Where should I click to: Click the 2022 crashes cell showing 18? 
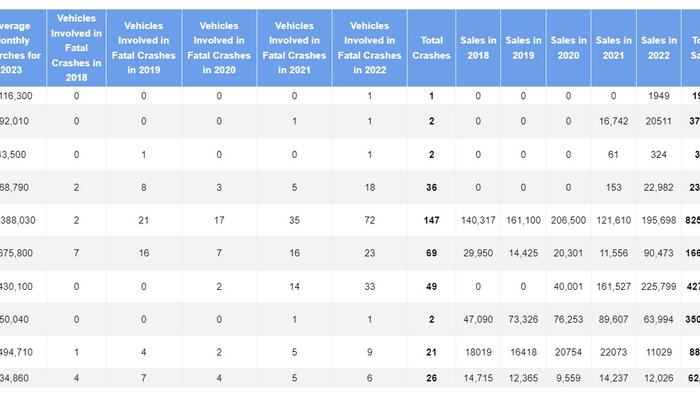(370, 187)
